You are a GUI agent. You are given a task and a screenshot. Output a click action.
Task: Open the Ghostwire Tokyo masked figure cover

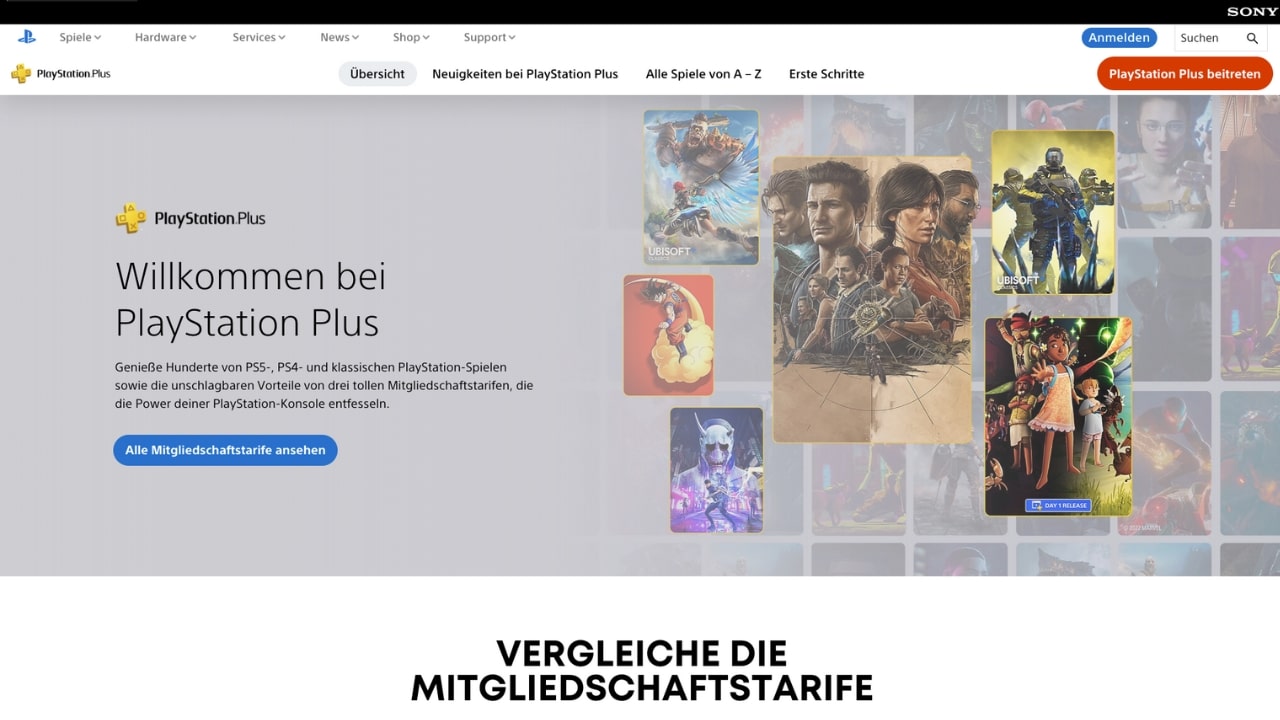[x=716, y=470]
